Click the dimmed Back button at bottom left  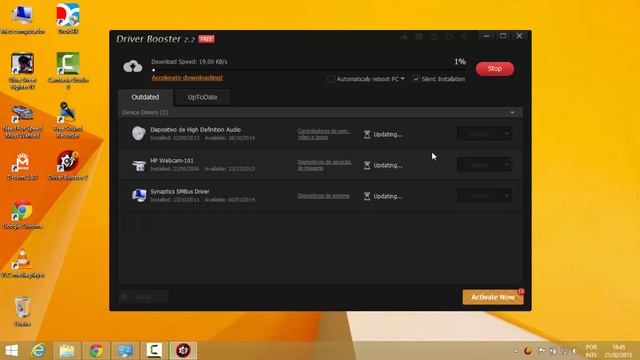143,297
